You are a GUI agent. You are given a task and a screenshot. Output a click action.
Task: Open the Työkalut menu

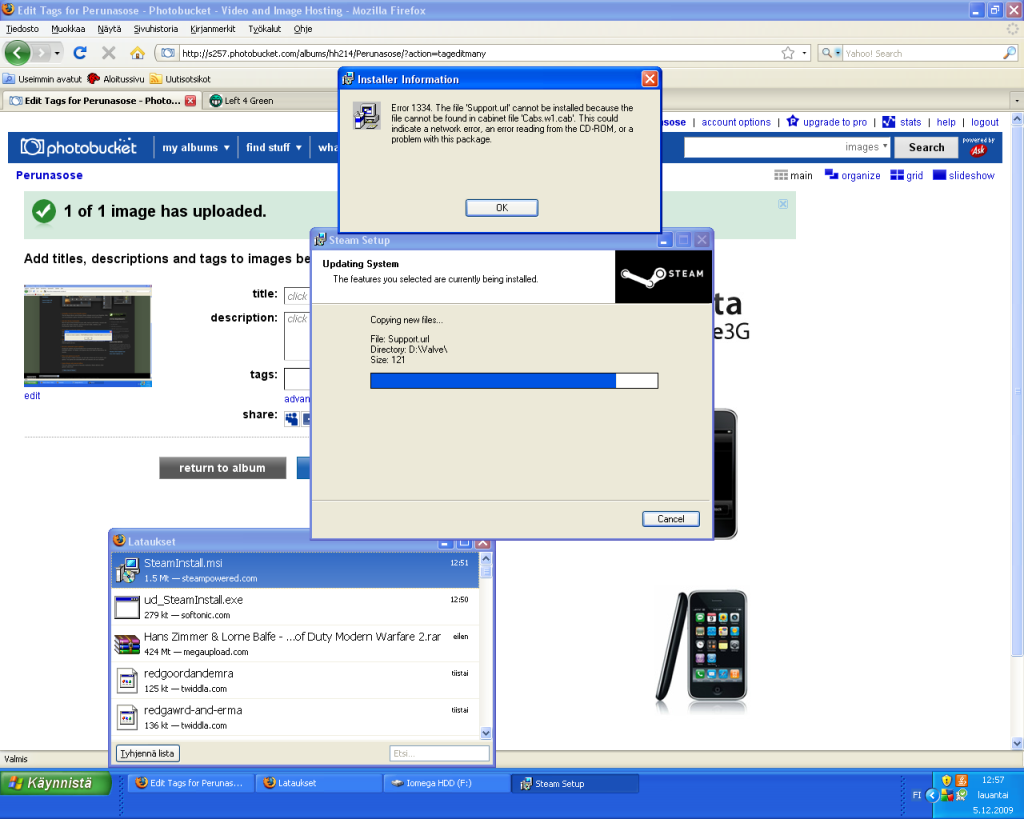pyautogui.click(x=264, y=29)
